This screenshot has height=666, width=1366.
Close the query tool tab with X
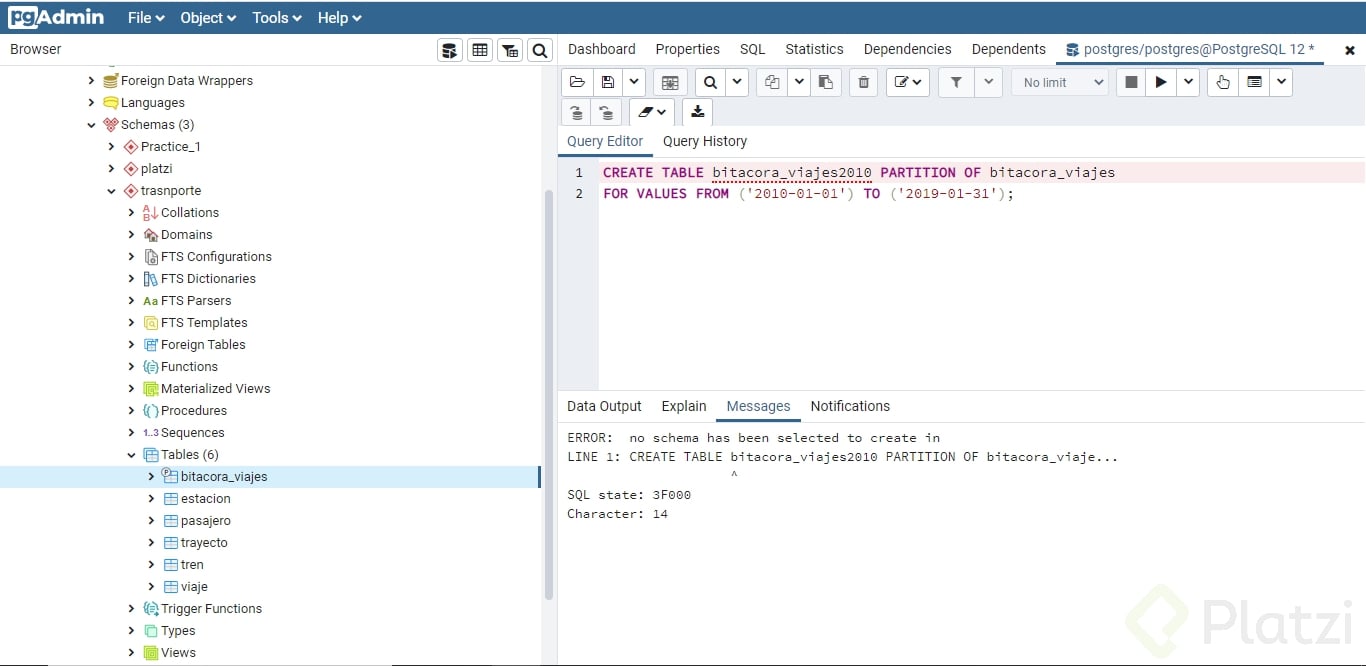(x=1350, y=50)
